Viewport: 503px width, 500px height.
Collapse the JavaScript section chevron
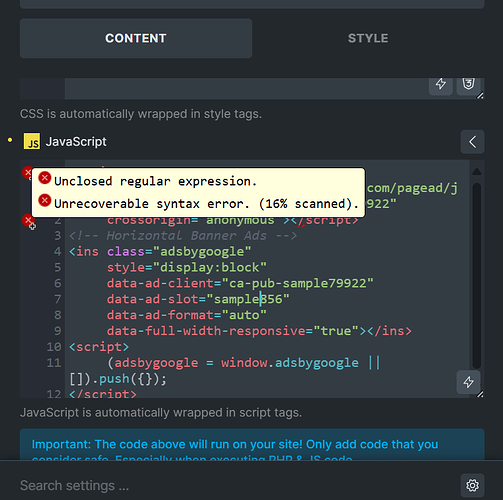coord(472,142)
